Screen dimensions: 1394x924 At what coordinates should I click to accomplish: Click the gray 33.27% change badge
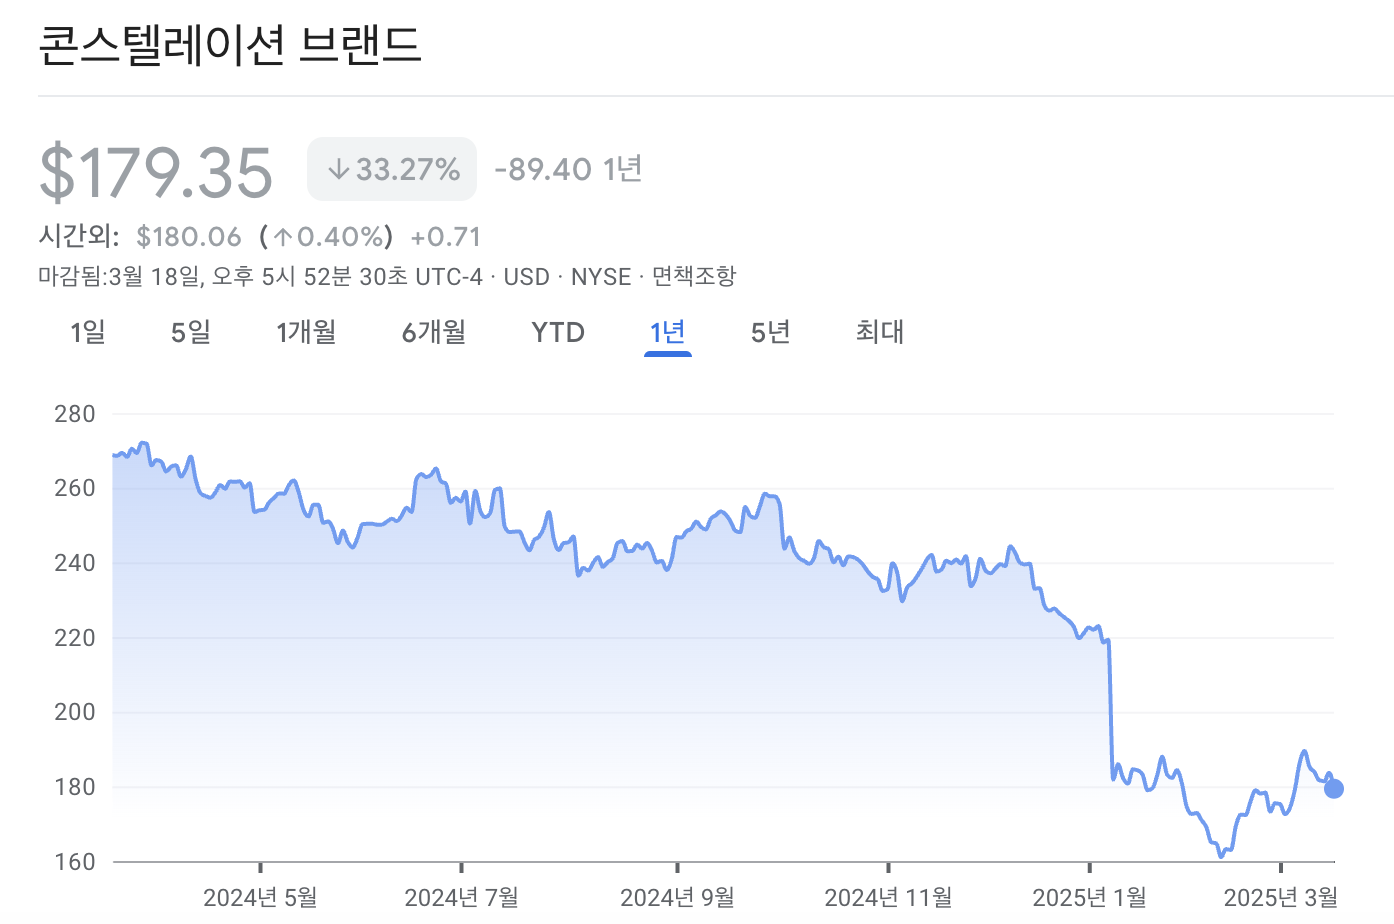click(391, 168)
